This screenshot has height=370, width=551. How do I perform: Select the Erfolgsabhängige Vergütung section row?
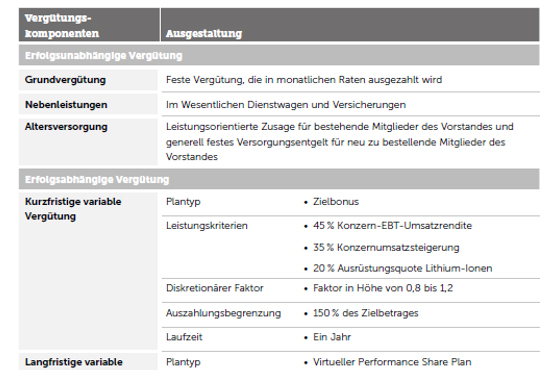click(279, 179)
